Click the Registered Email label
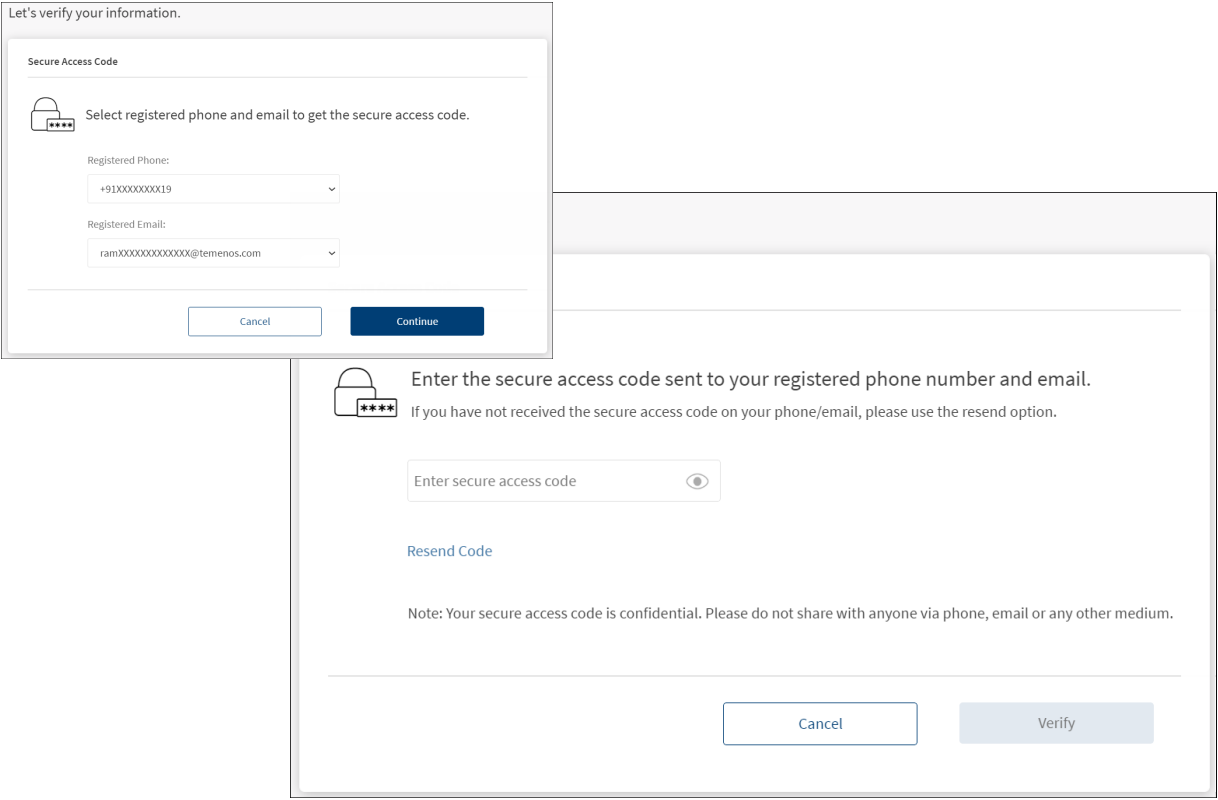 [126, 225]
